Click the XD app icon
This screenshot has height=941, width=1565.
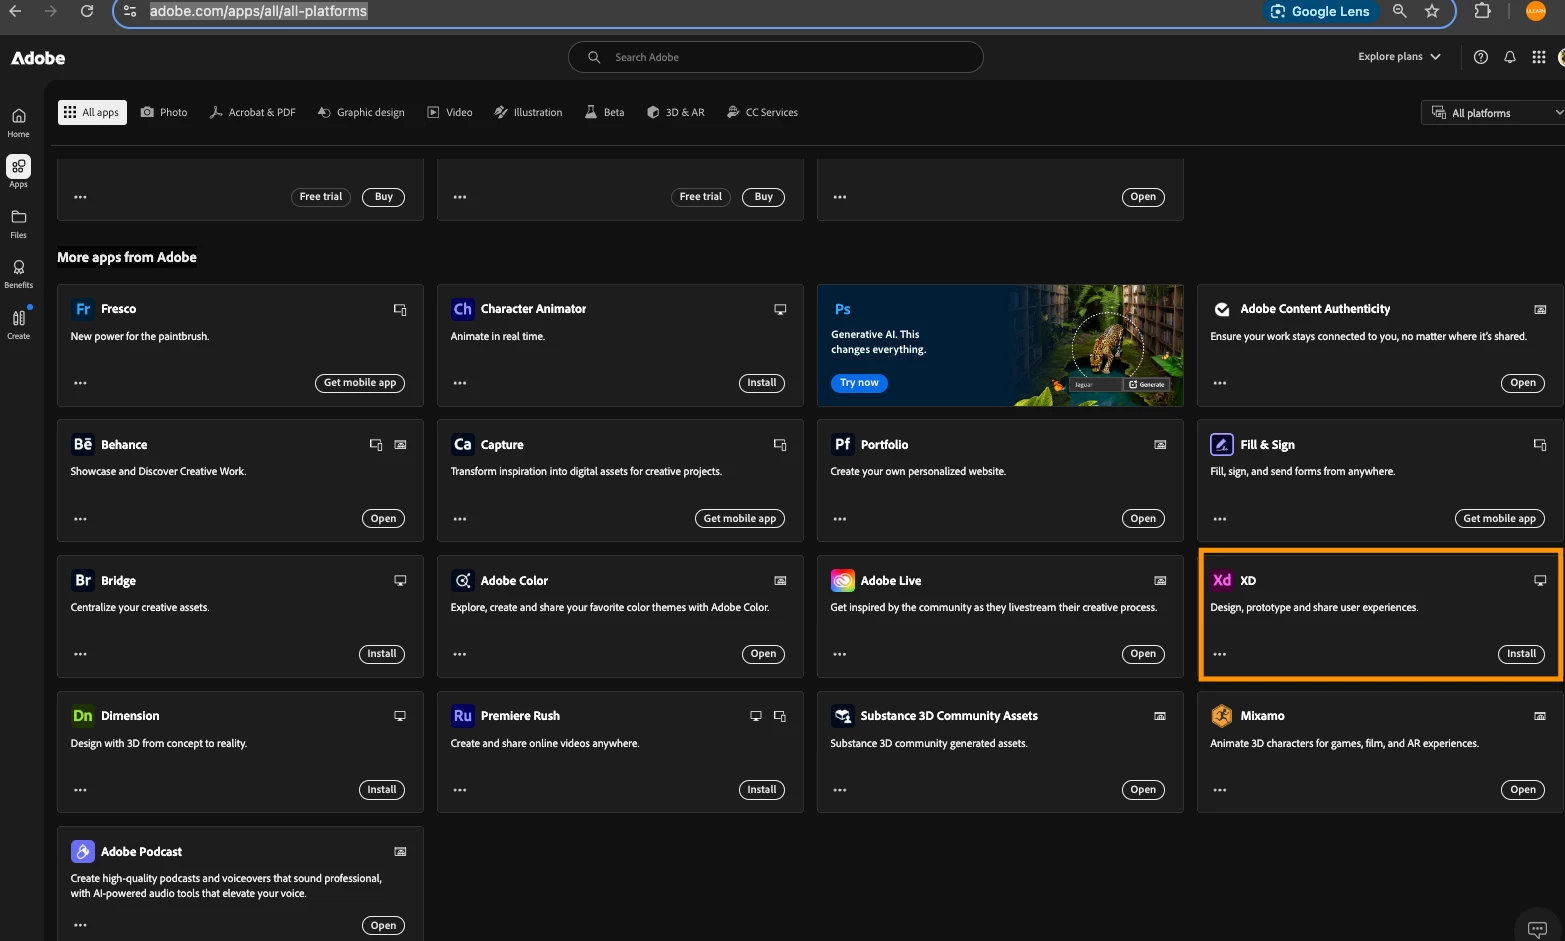tap(1222, 580)
